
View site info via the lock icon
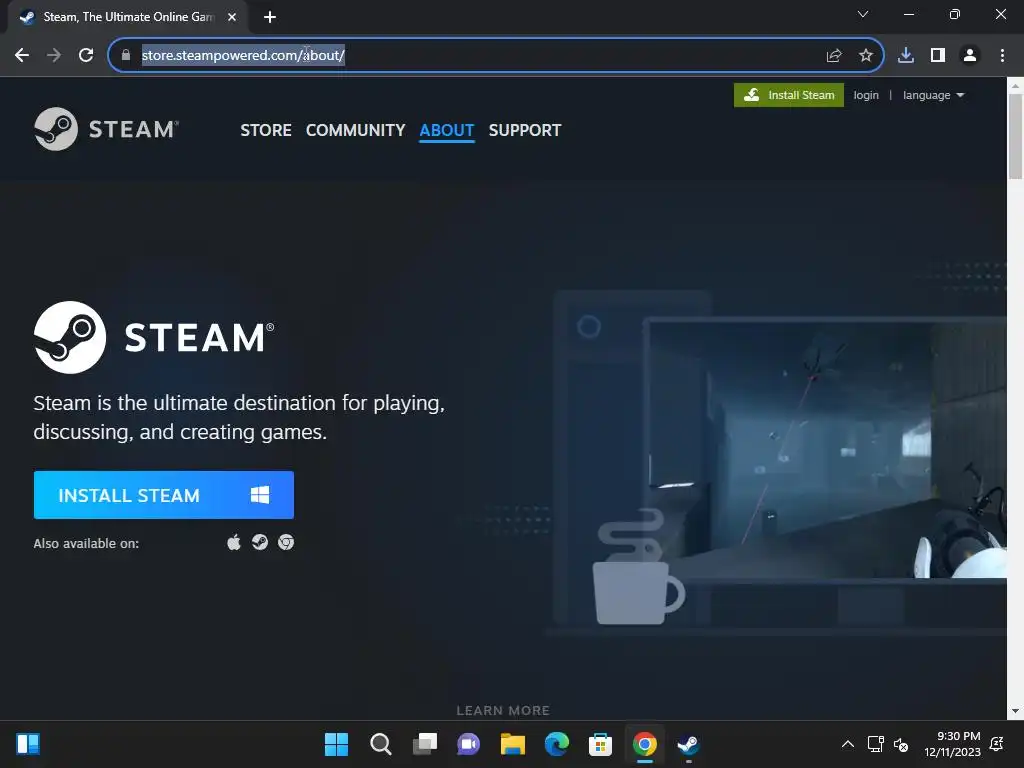point(125,56)
